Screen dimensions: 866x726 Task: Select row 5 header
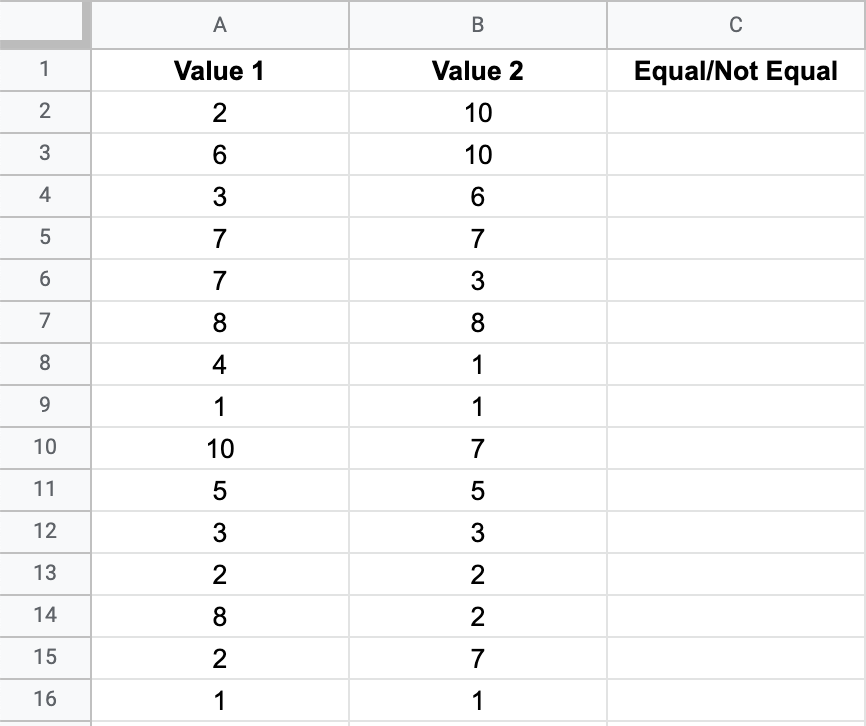click(45, 238)
